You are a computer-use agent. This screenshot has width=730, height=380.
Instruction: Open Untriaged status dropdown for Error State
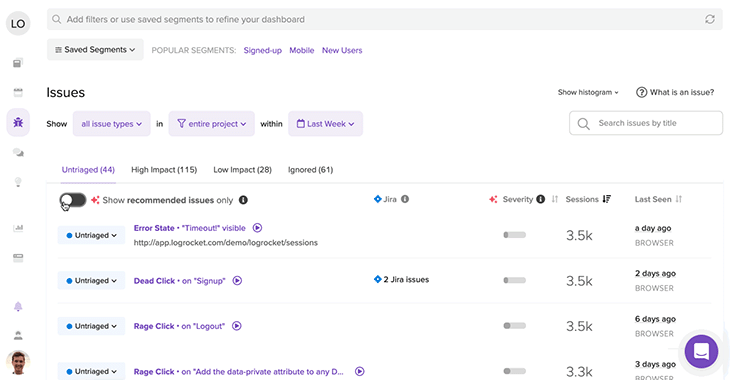(x=91, y=235)
